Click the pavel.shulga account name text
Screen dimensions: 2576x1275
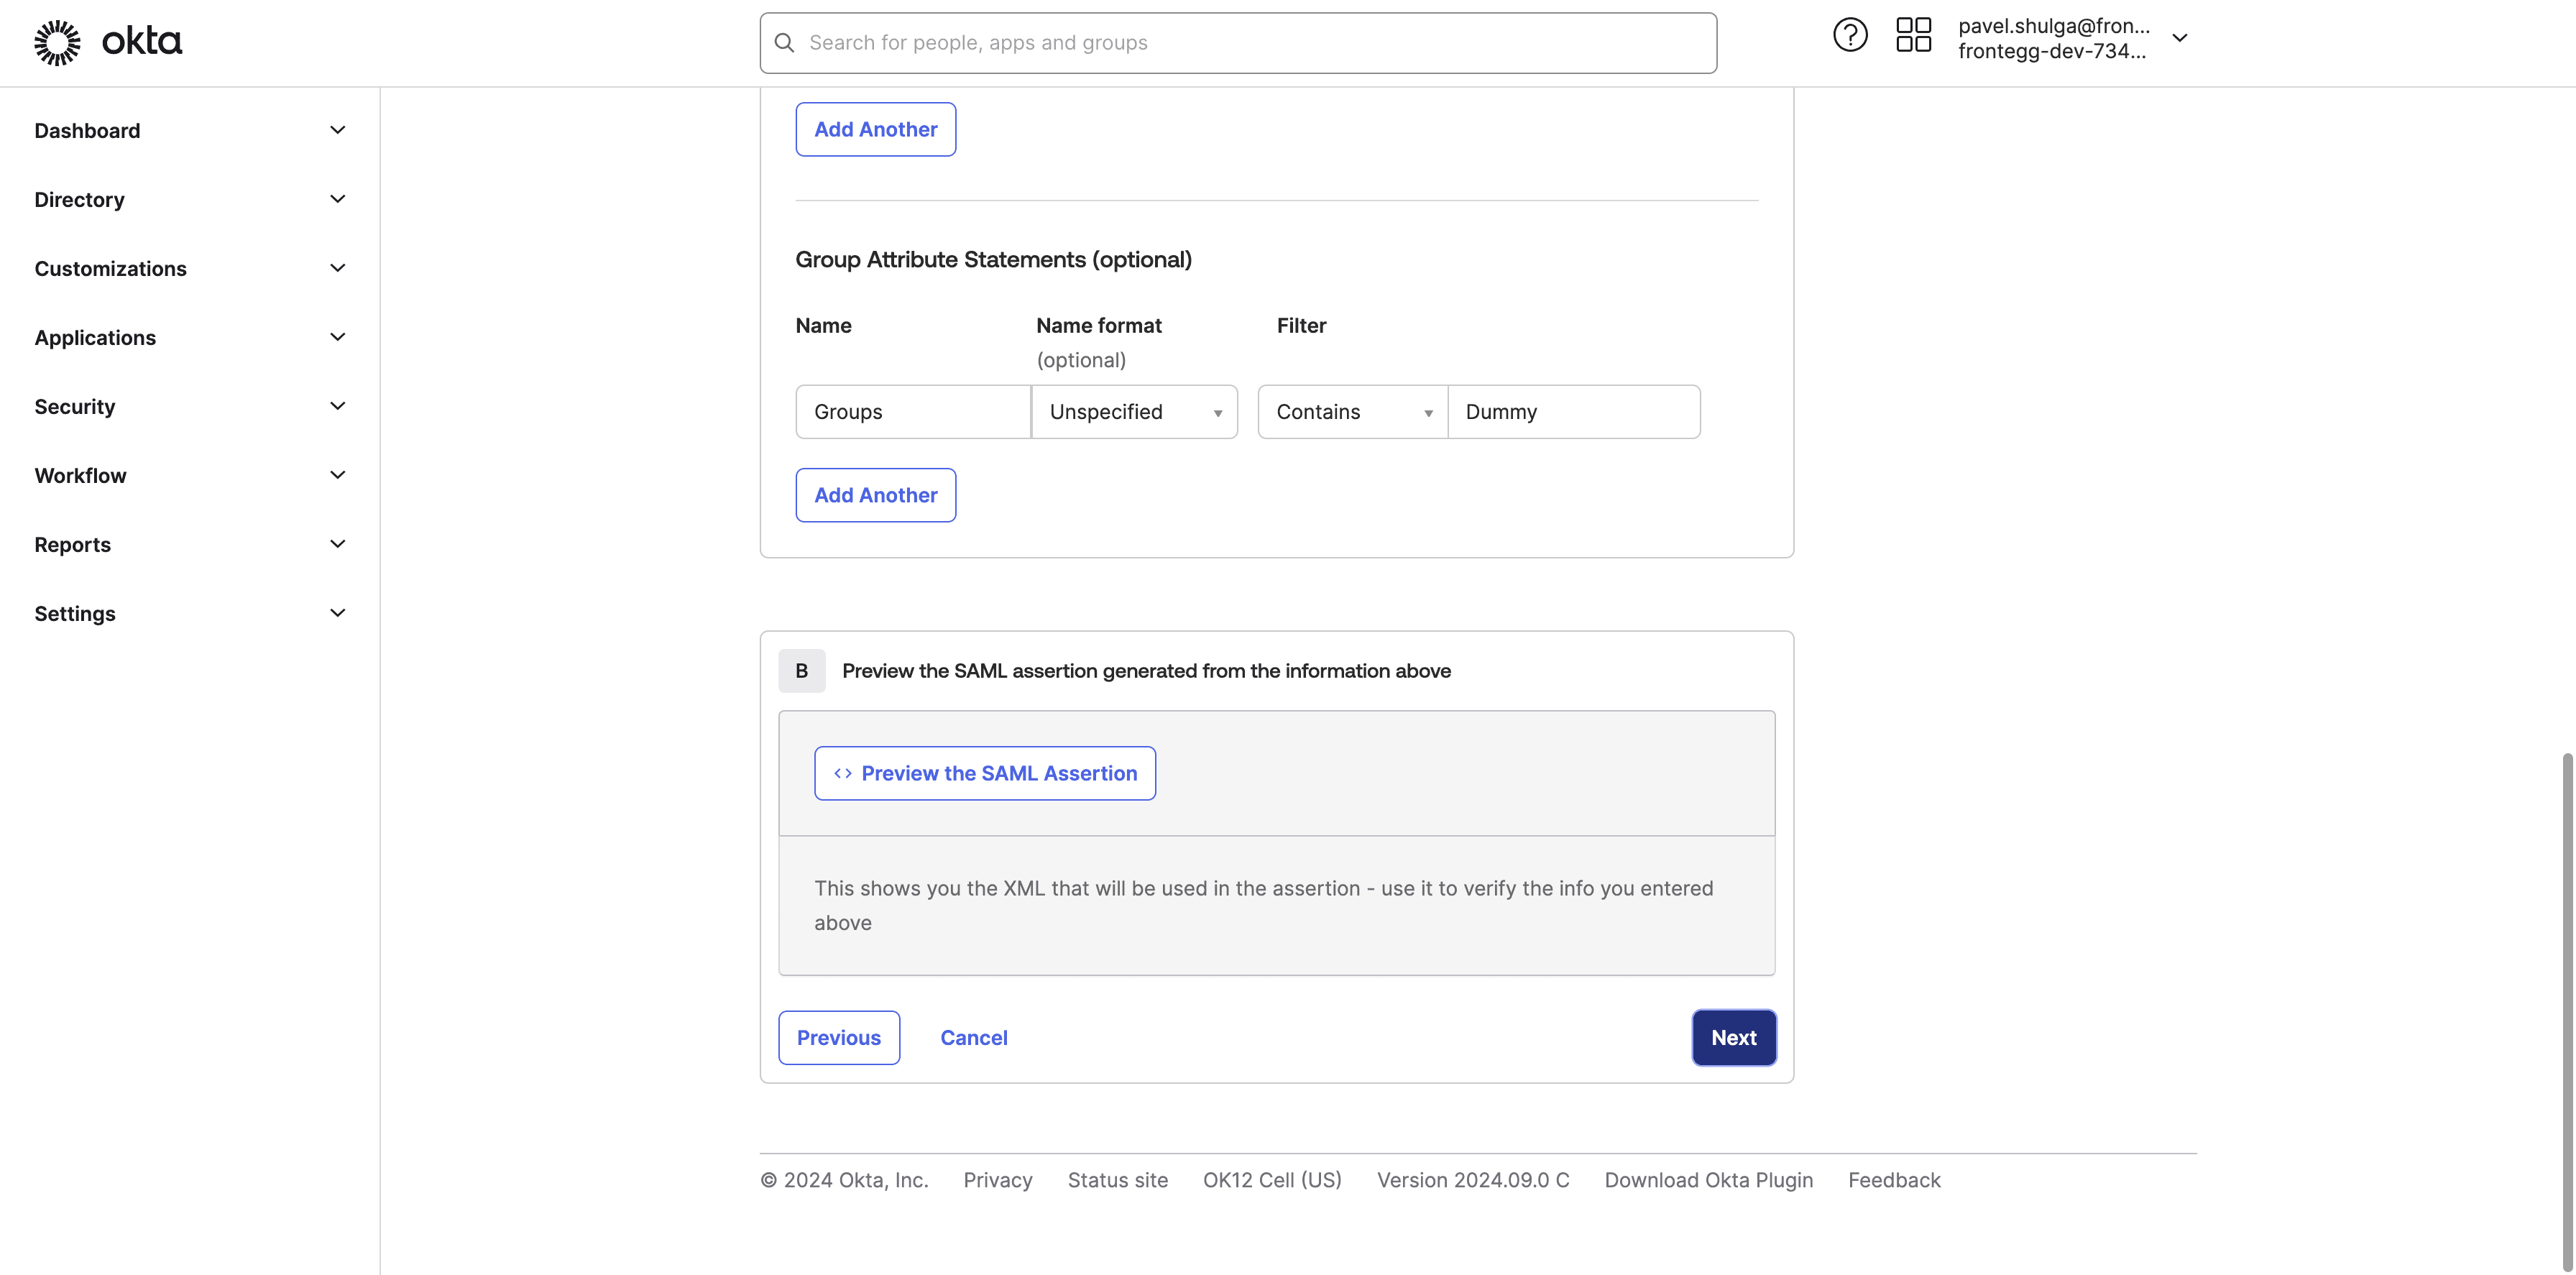pyautogui.click(x=2054, y=26)
